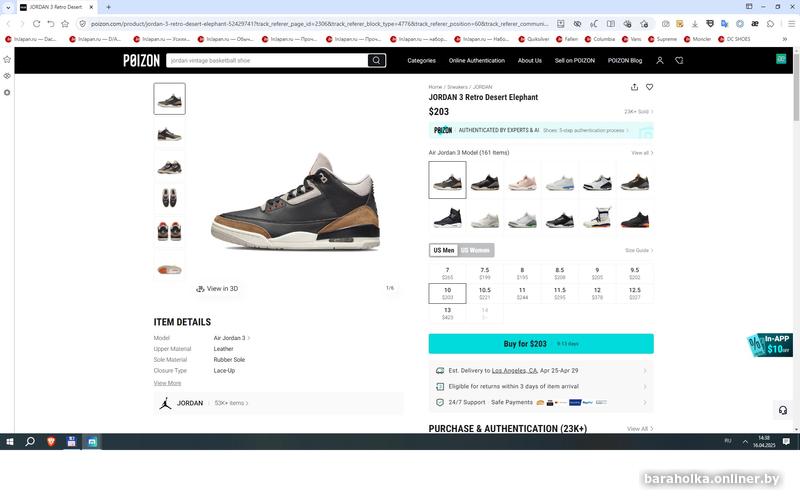The image size is (800, 500).
Task: Expand the 24/7 Support payments row
Action: click(541, 403)
